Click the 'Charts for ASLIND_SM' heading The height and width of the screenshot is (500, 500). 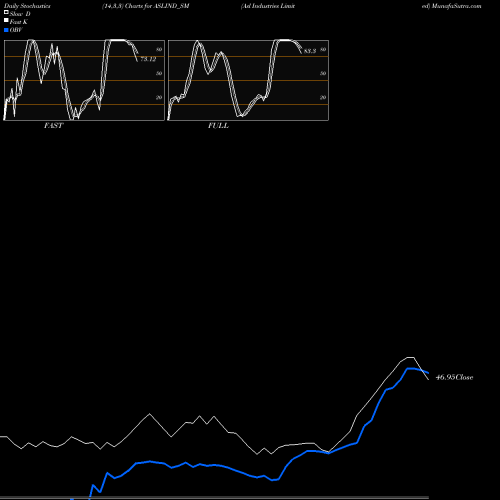click(x=157, y=6)
